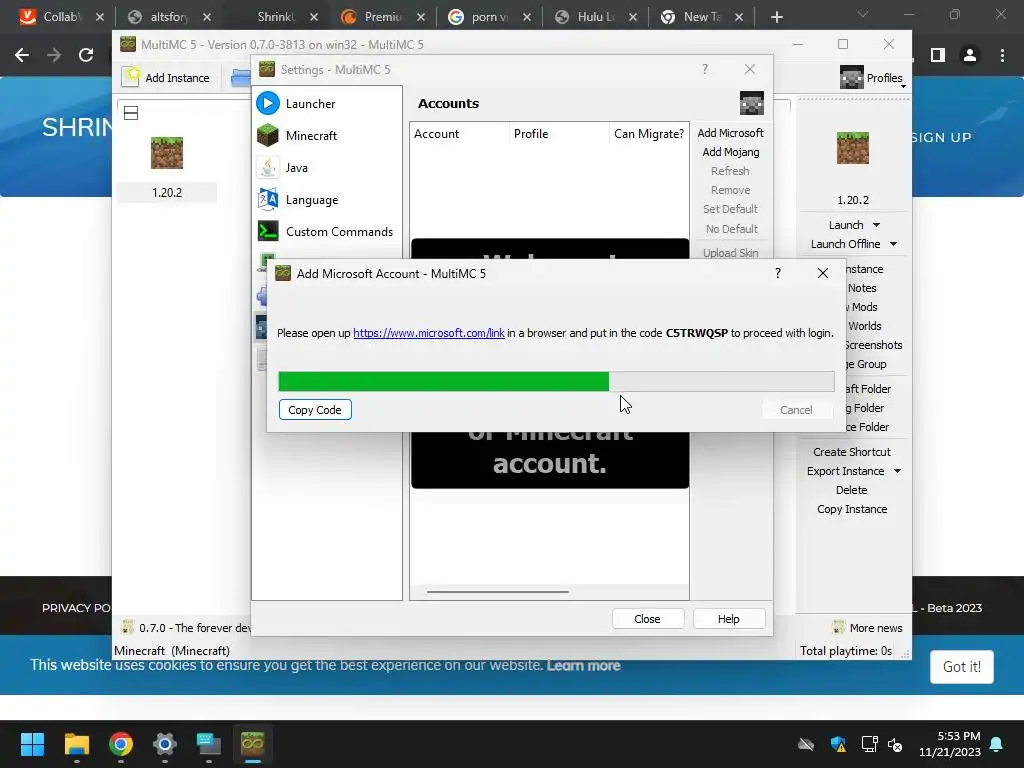Click the Refresh account button
The width and height of the screenshot is (1024, 768).
[x=730, y=170]
